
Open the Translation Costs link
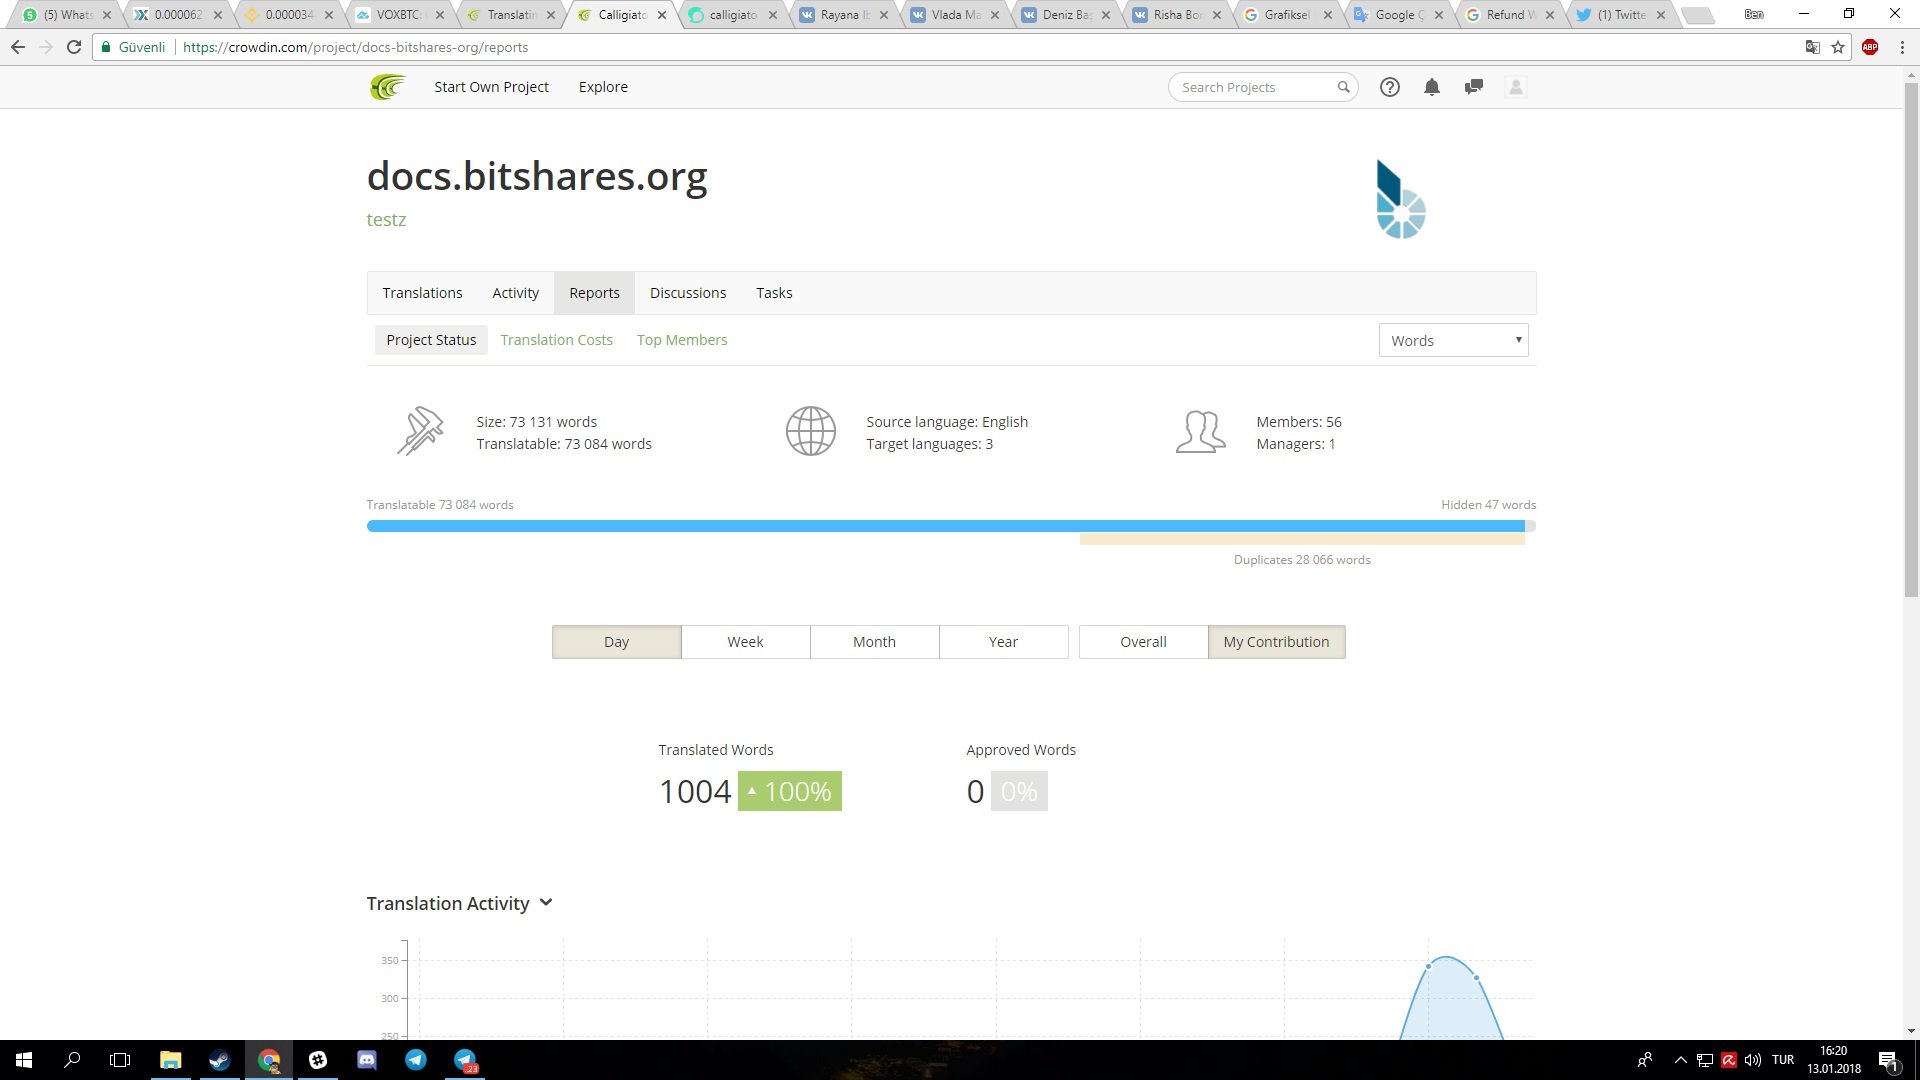tap(556, 340)
